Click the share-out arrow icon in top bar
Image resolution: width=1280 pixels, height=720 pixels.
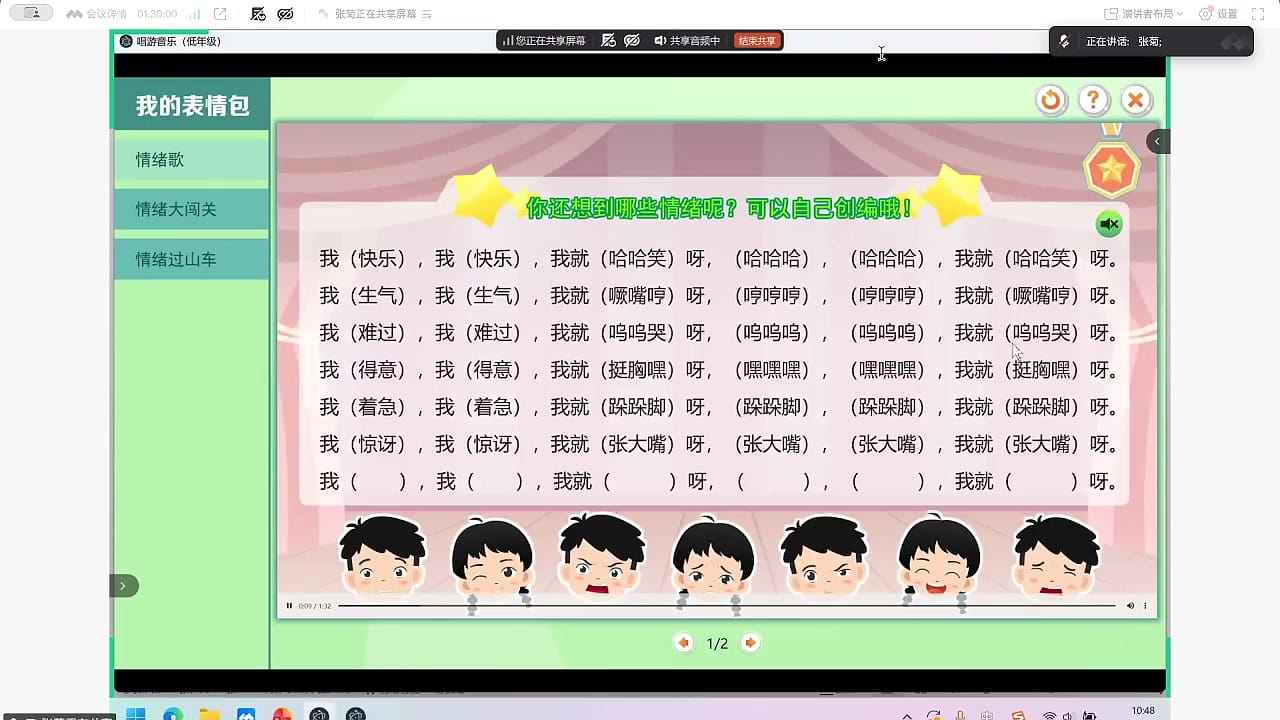point(220,14)
